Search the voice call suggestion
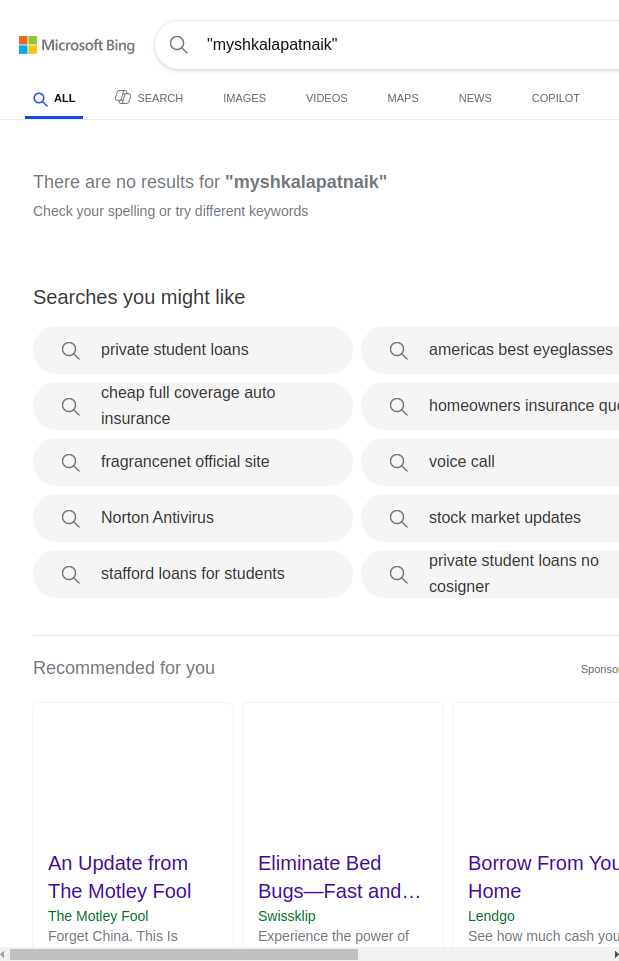 (490, 462)
